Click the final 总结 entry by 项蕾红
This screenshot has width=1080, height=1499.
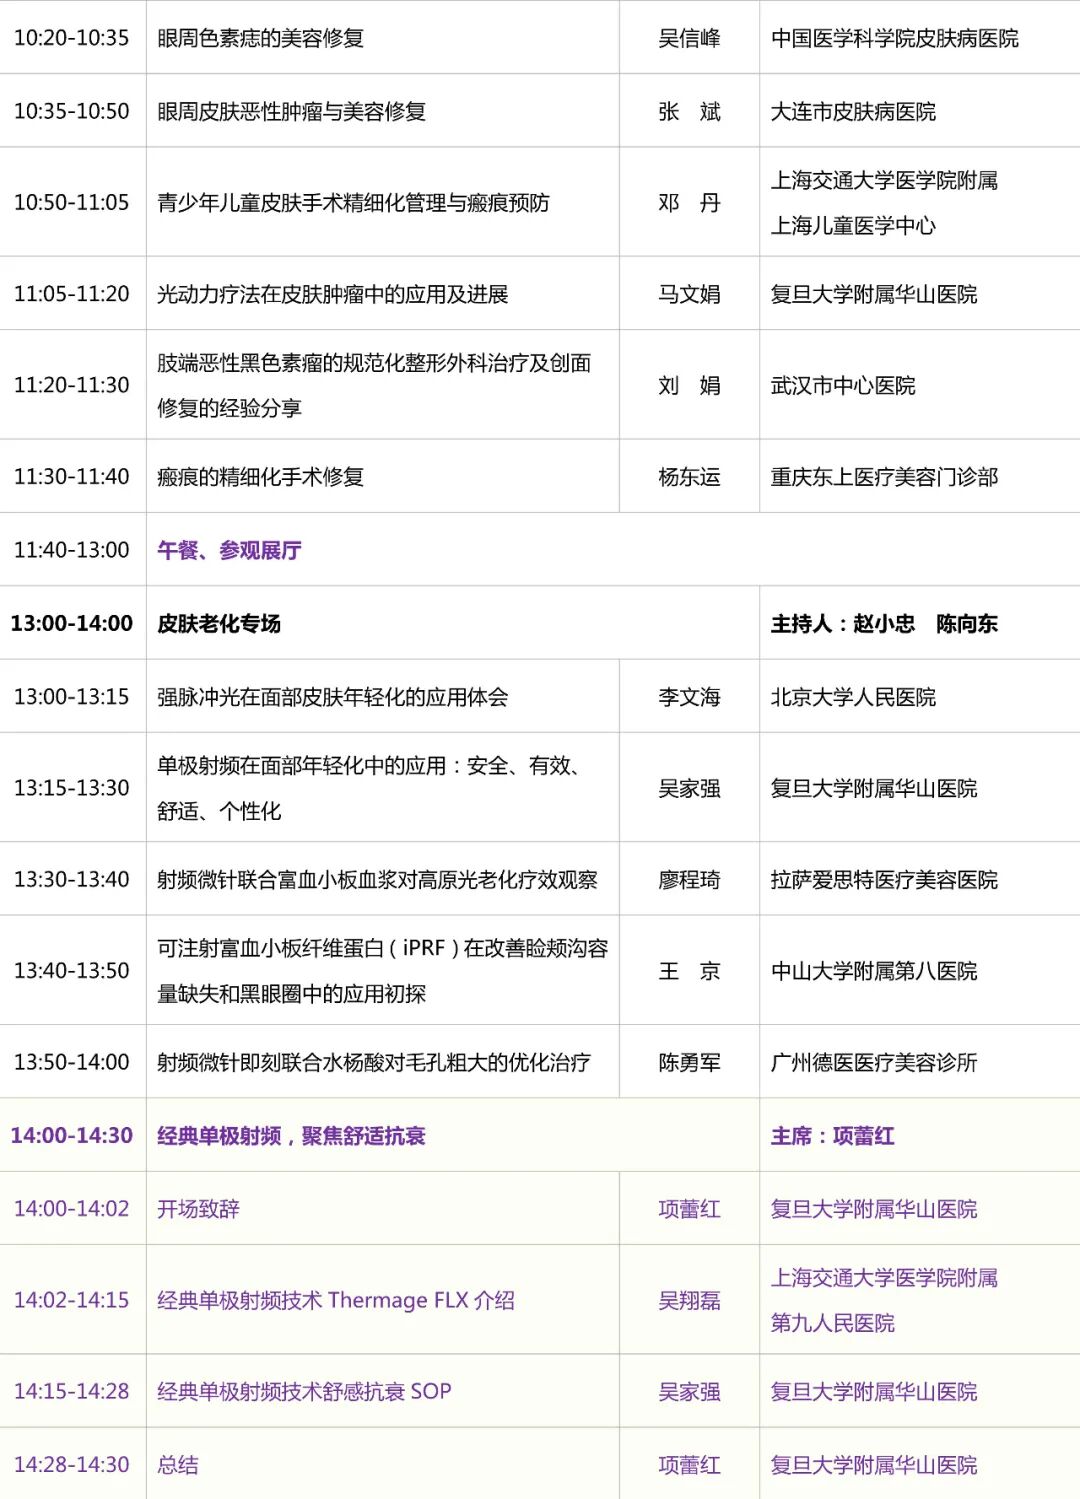point(176,1464)
